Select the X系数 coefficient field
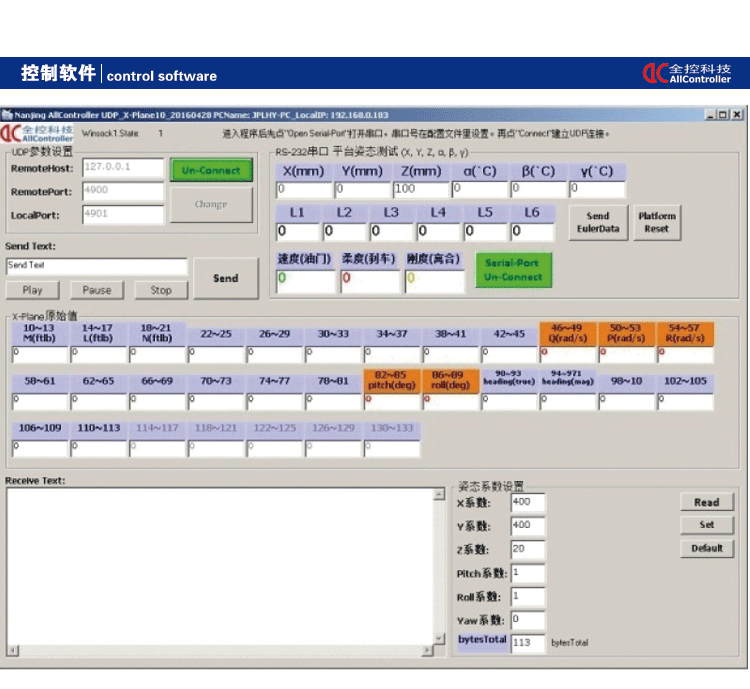750x689 pixels. click(527, 502)
